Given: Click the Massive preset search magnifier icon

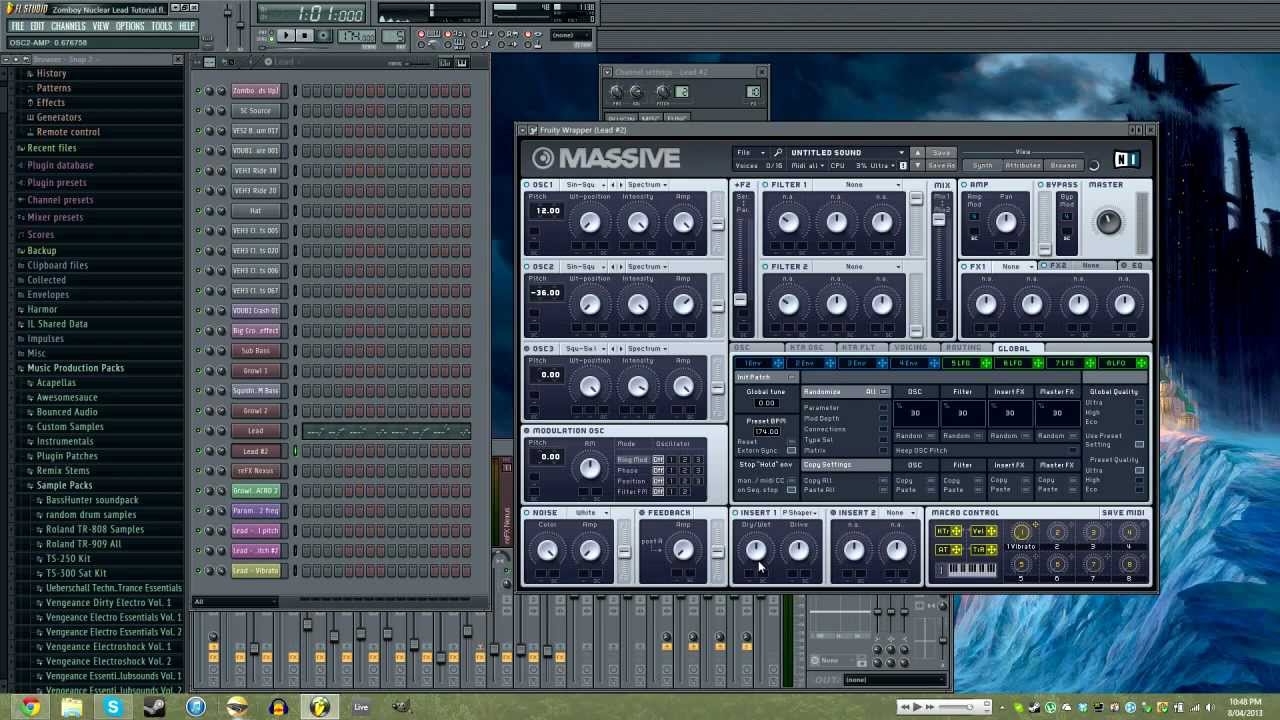Looking at the screenshot, I should pyautogui.click(x=778, y=153).
